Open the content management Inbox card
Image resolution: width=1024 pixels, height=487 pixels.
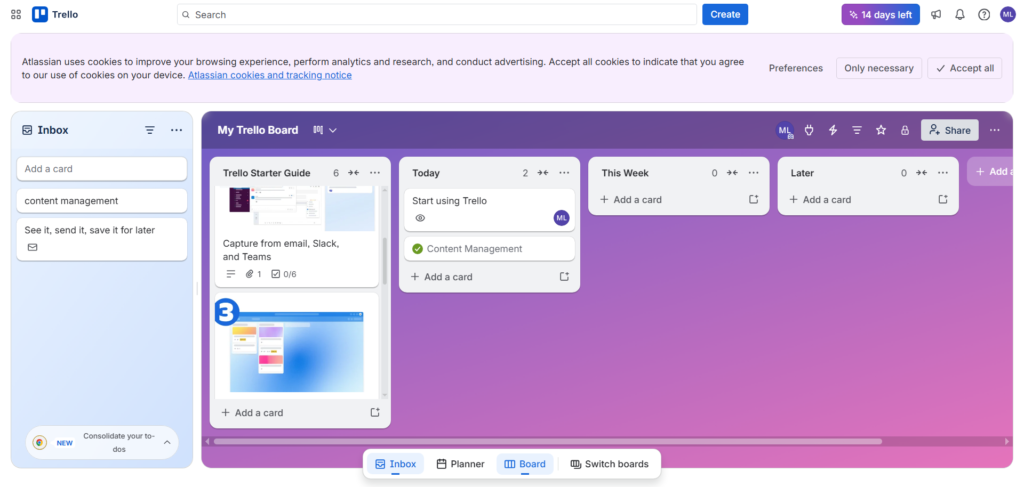[x=102, y=201]
